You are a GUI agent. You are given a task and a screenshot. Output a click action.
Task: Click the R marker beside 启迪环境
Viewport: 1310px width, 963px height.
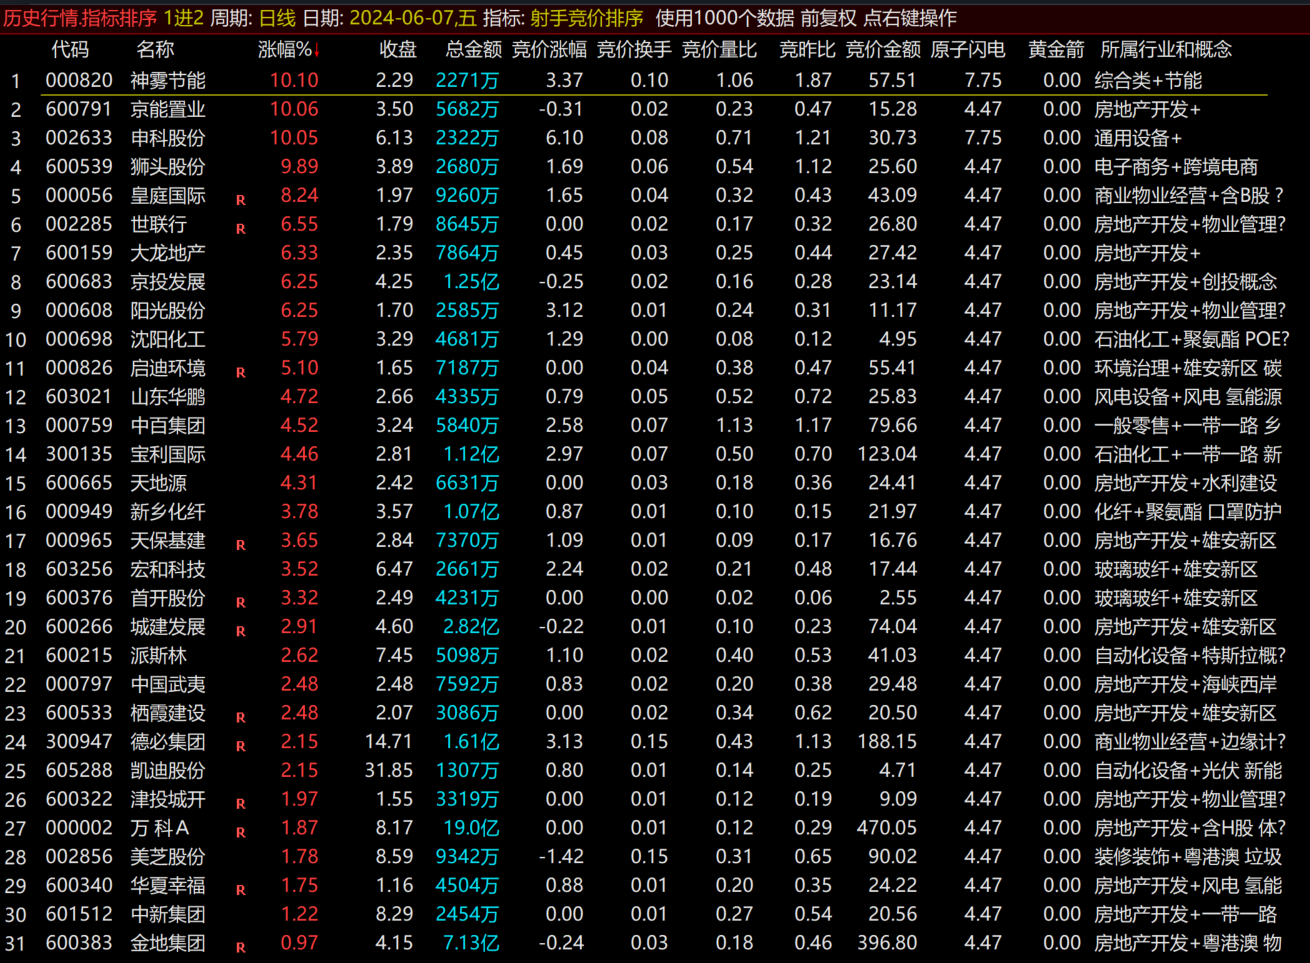[x=240, y=373]
